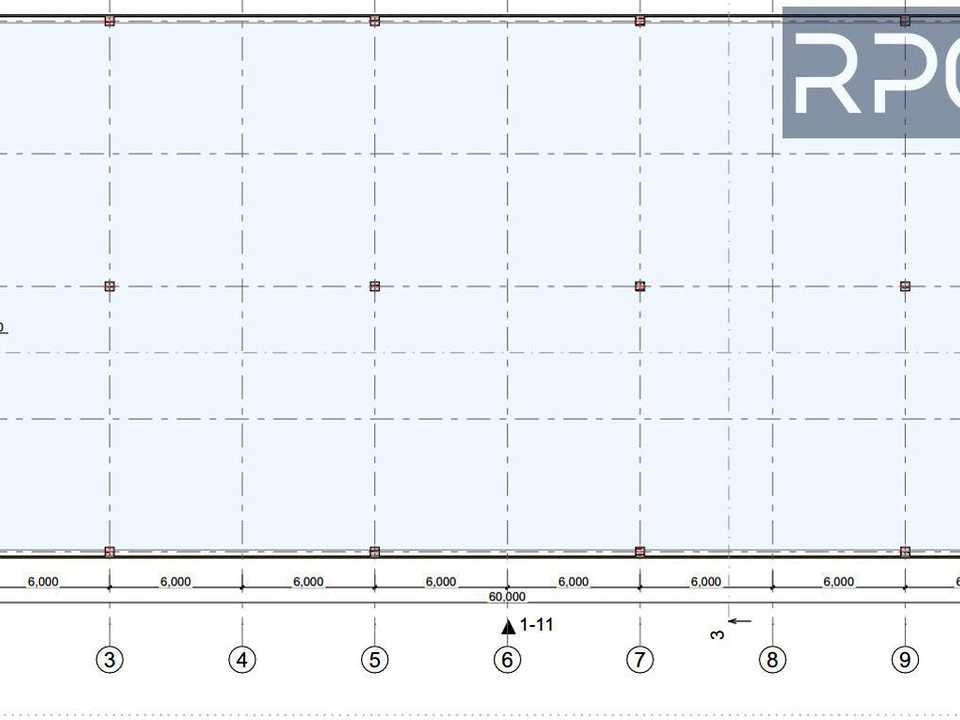Viewport: 960px width, 720px height.
Task: Select 6,000 dimension between grids 3 and 4
Action: [x=176, y=581]
